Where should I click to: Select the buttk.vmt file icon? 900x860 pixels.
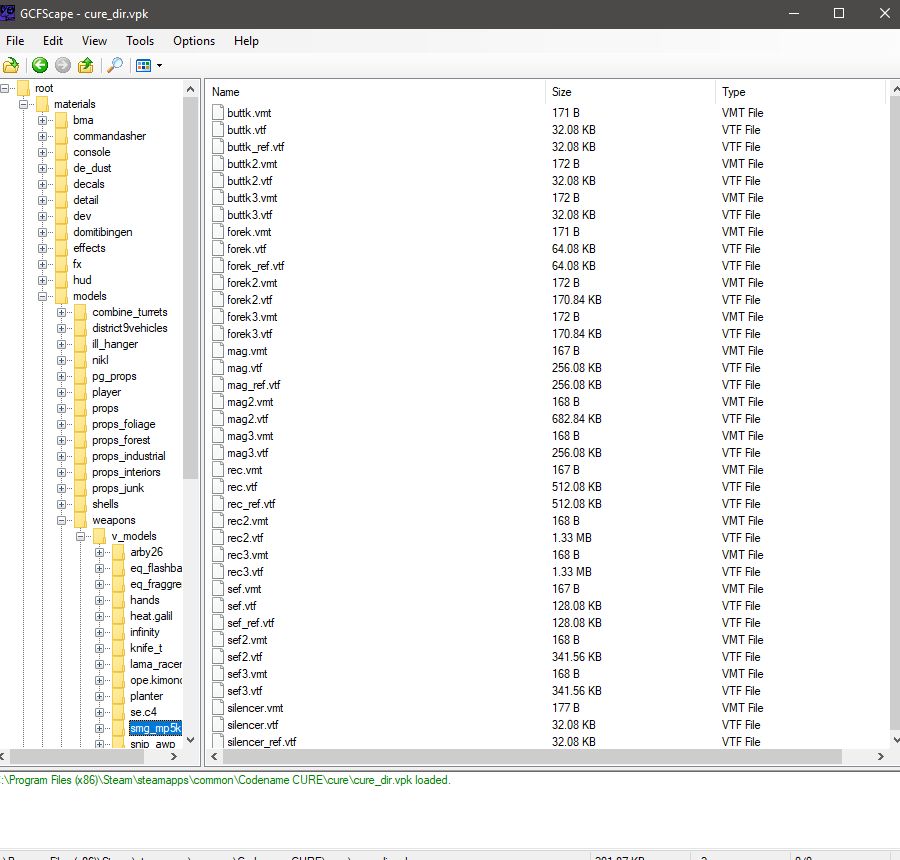(218, 113)
